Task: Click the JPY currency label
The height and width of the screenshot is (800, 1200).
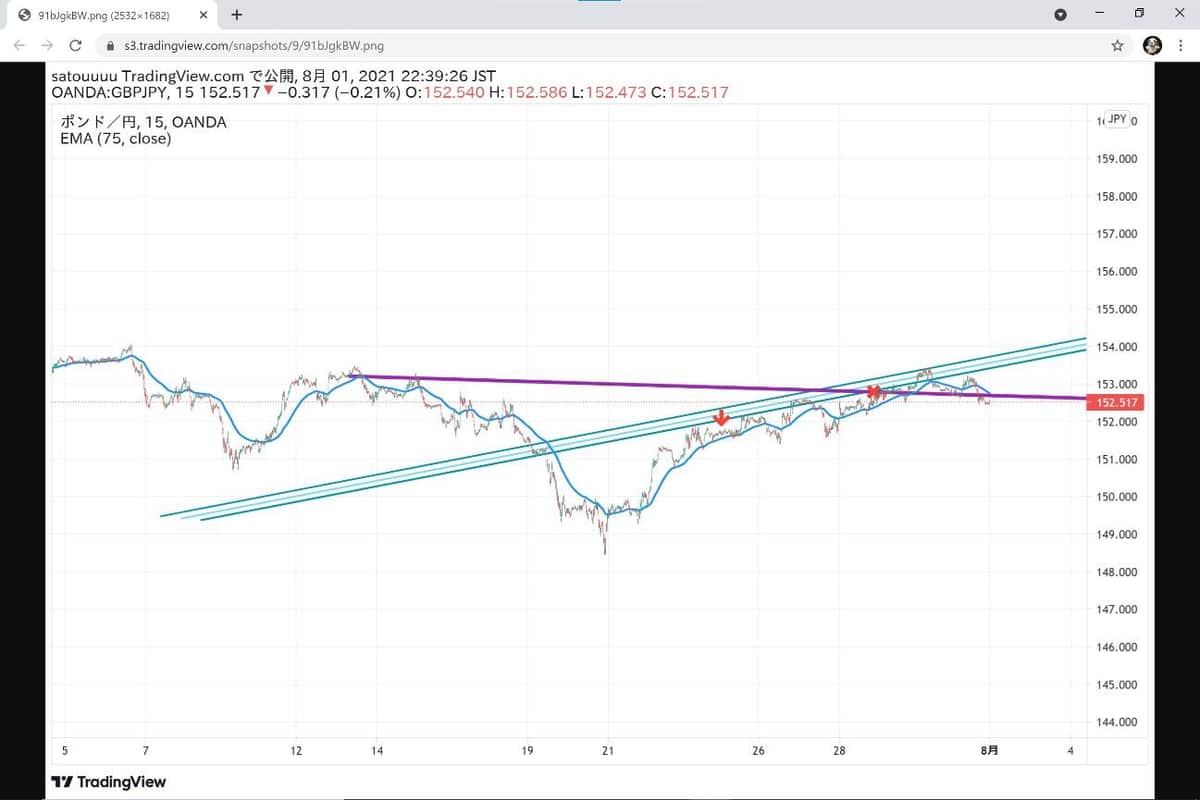Action: (x=1117, y=119)
